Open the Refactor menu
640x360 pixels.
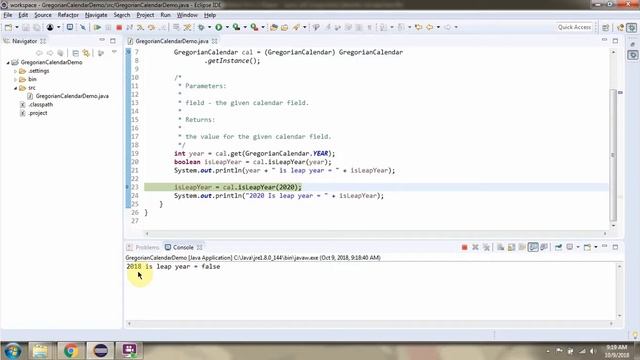click(68, 15)
